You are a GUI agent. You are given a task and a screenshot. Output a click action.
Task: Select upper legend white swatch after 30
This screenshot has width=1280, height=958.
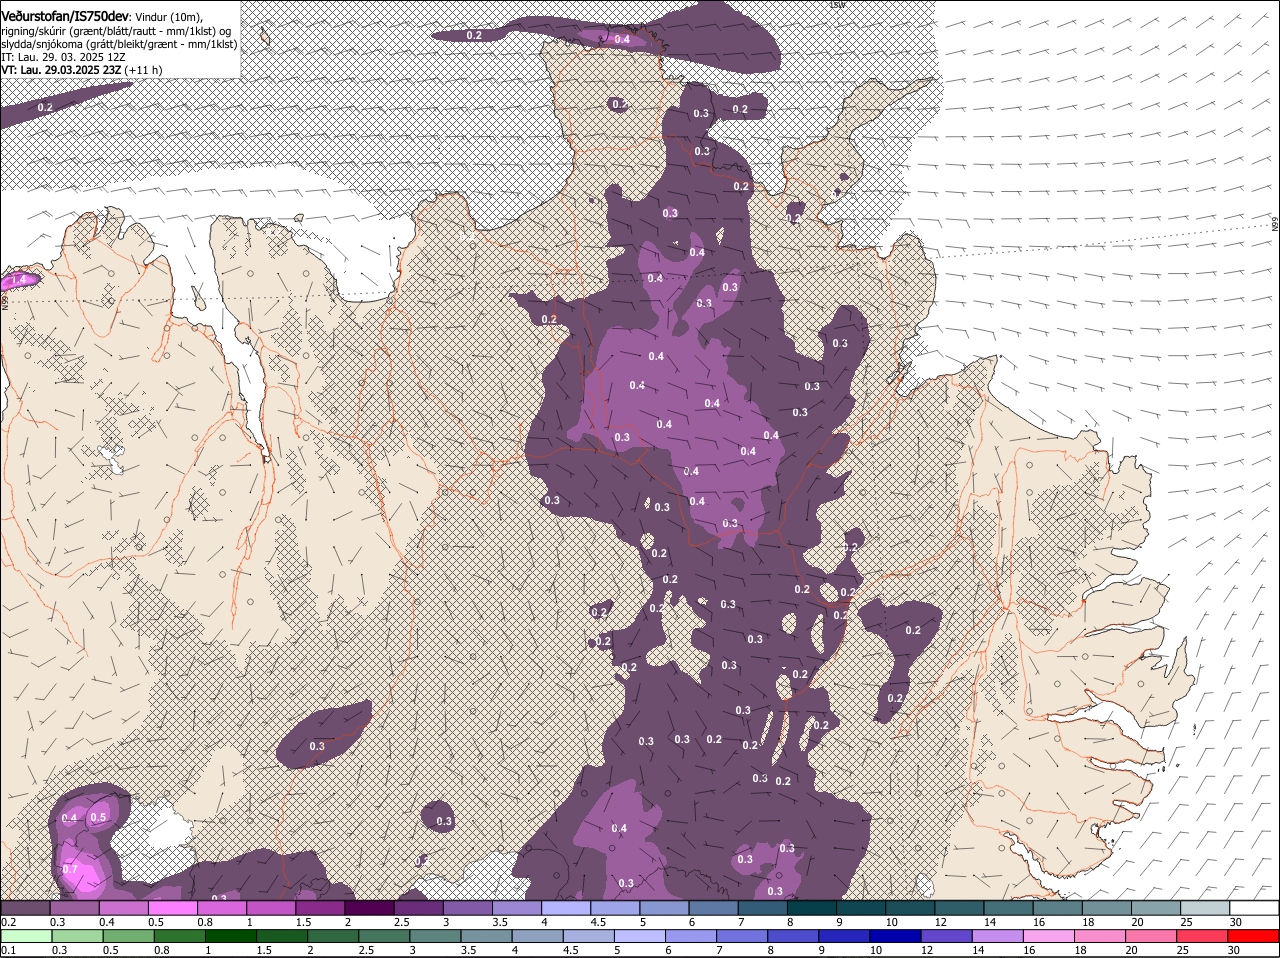[1254, 908]
